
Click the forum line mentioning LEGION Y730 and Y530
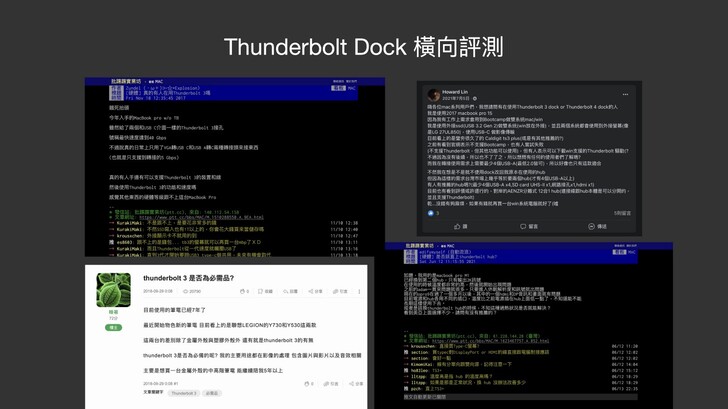[230, 325]
